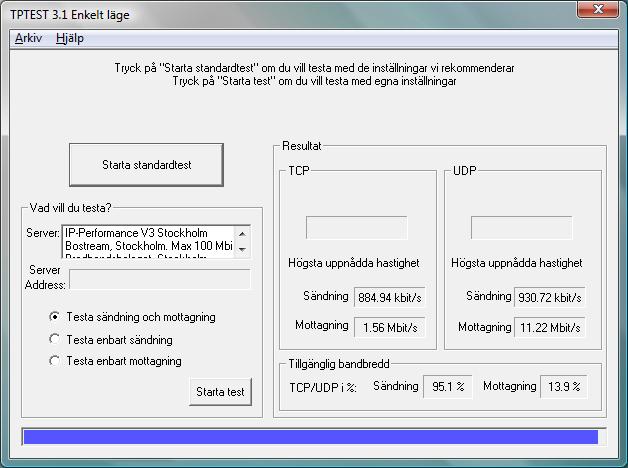Click the 95.1 % Sändning bandwidth value

pos(448,386)
